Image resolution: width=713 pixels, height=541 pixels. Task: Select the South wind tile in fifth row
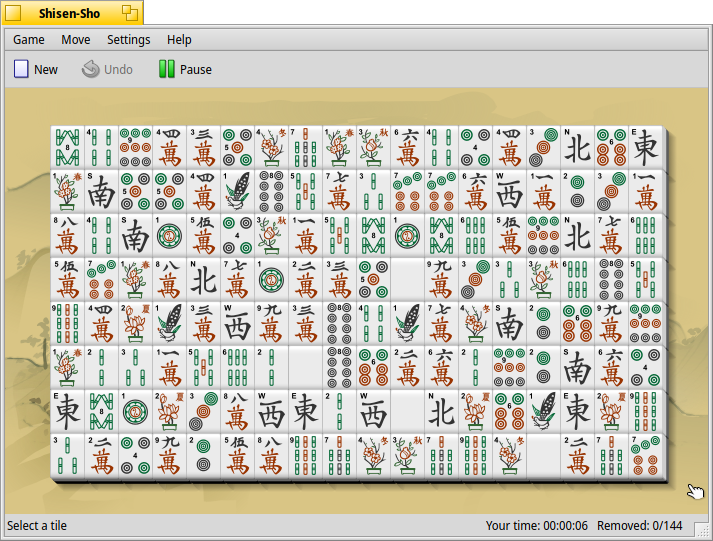tap(510, 324)
